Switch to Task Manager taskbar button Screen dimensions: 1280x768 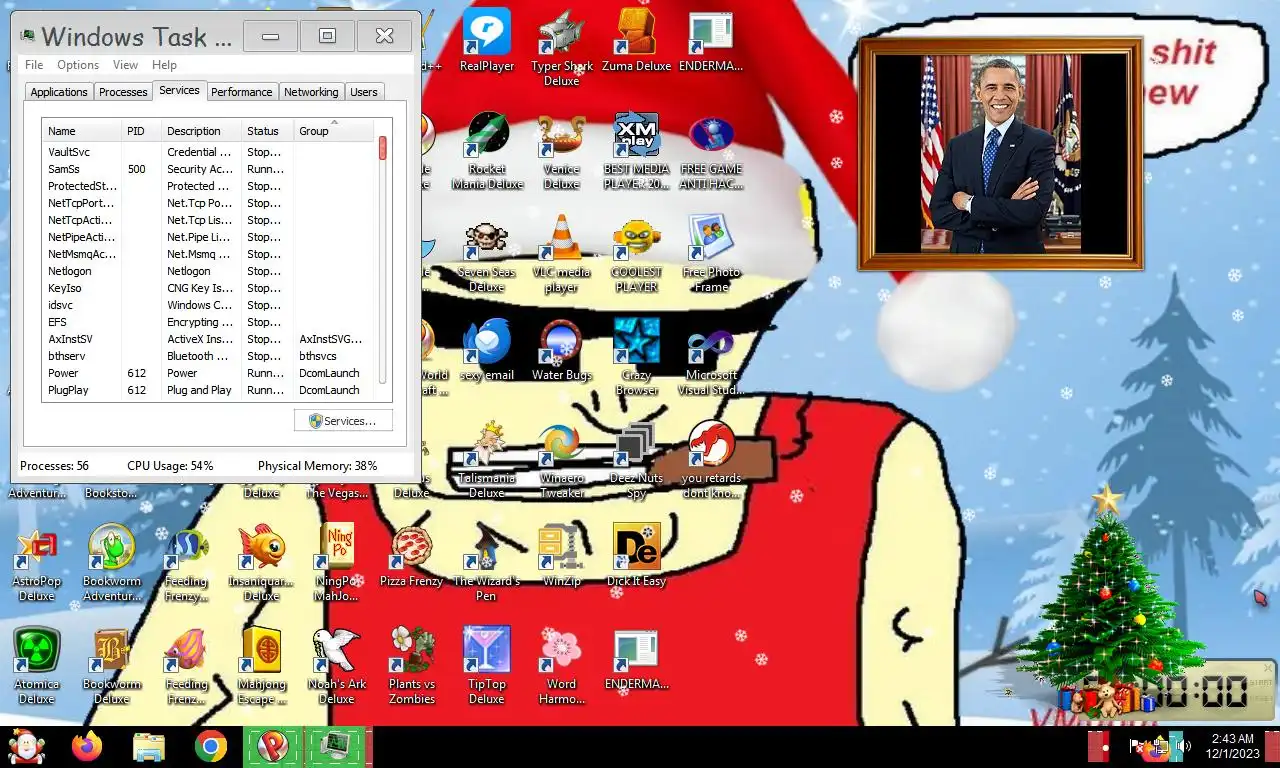(x=334, y=746)
